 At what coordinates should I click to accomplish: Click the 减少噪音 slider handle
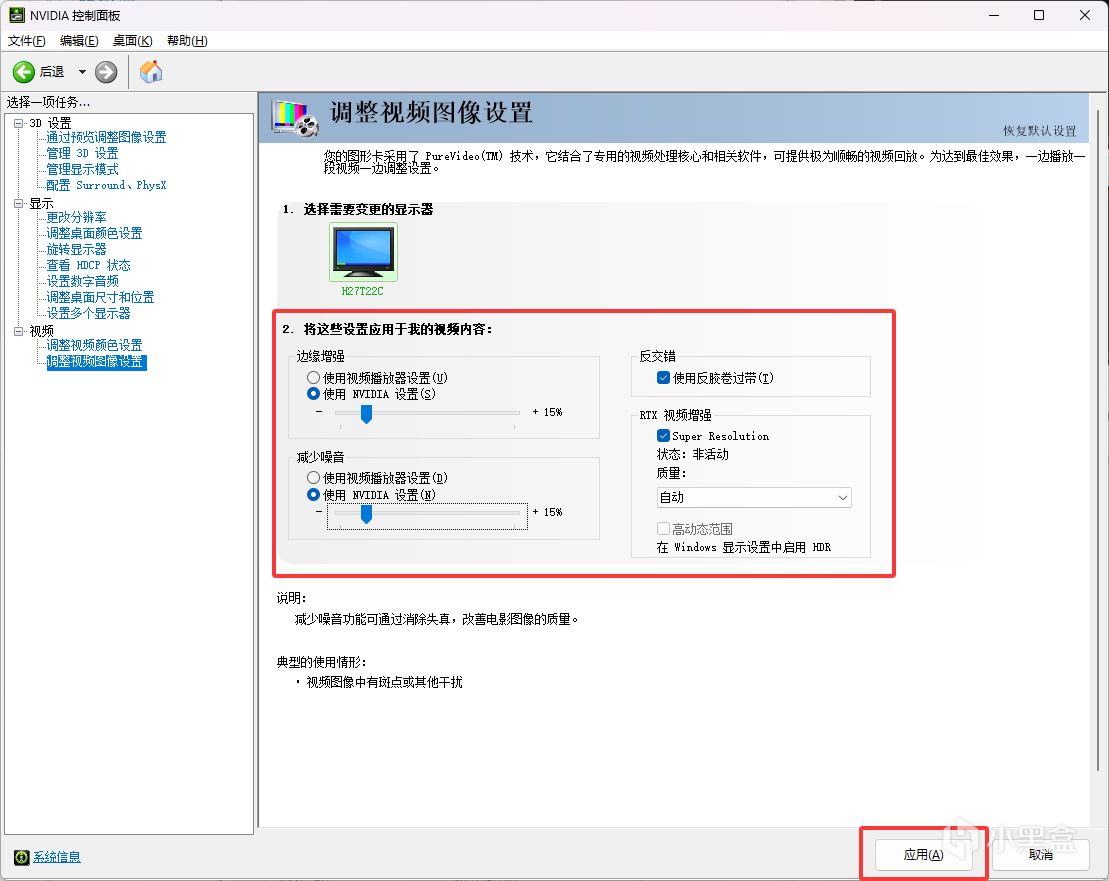(x=366, y=514)
